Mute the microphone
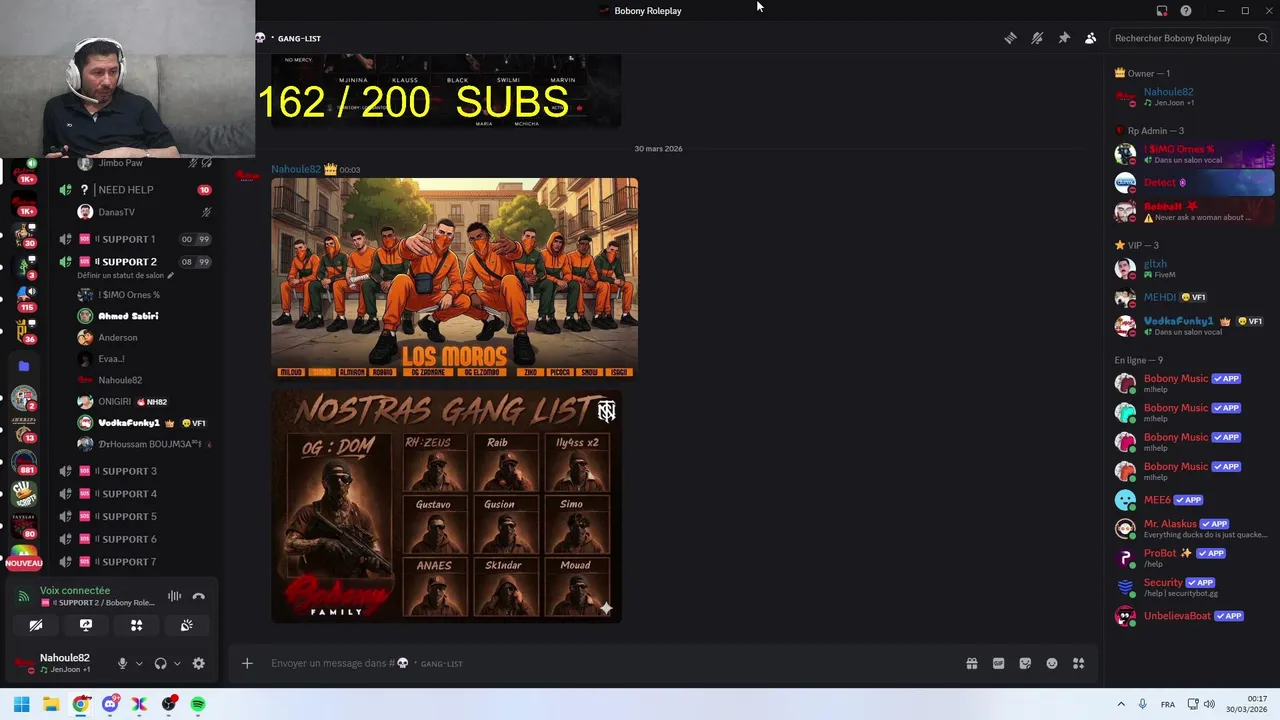The height and width of the screenshot is (720, 1280). point(122,663)
